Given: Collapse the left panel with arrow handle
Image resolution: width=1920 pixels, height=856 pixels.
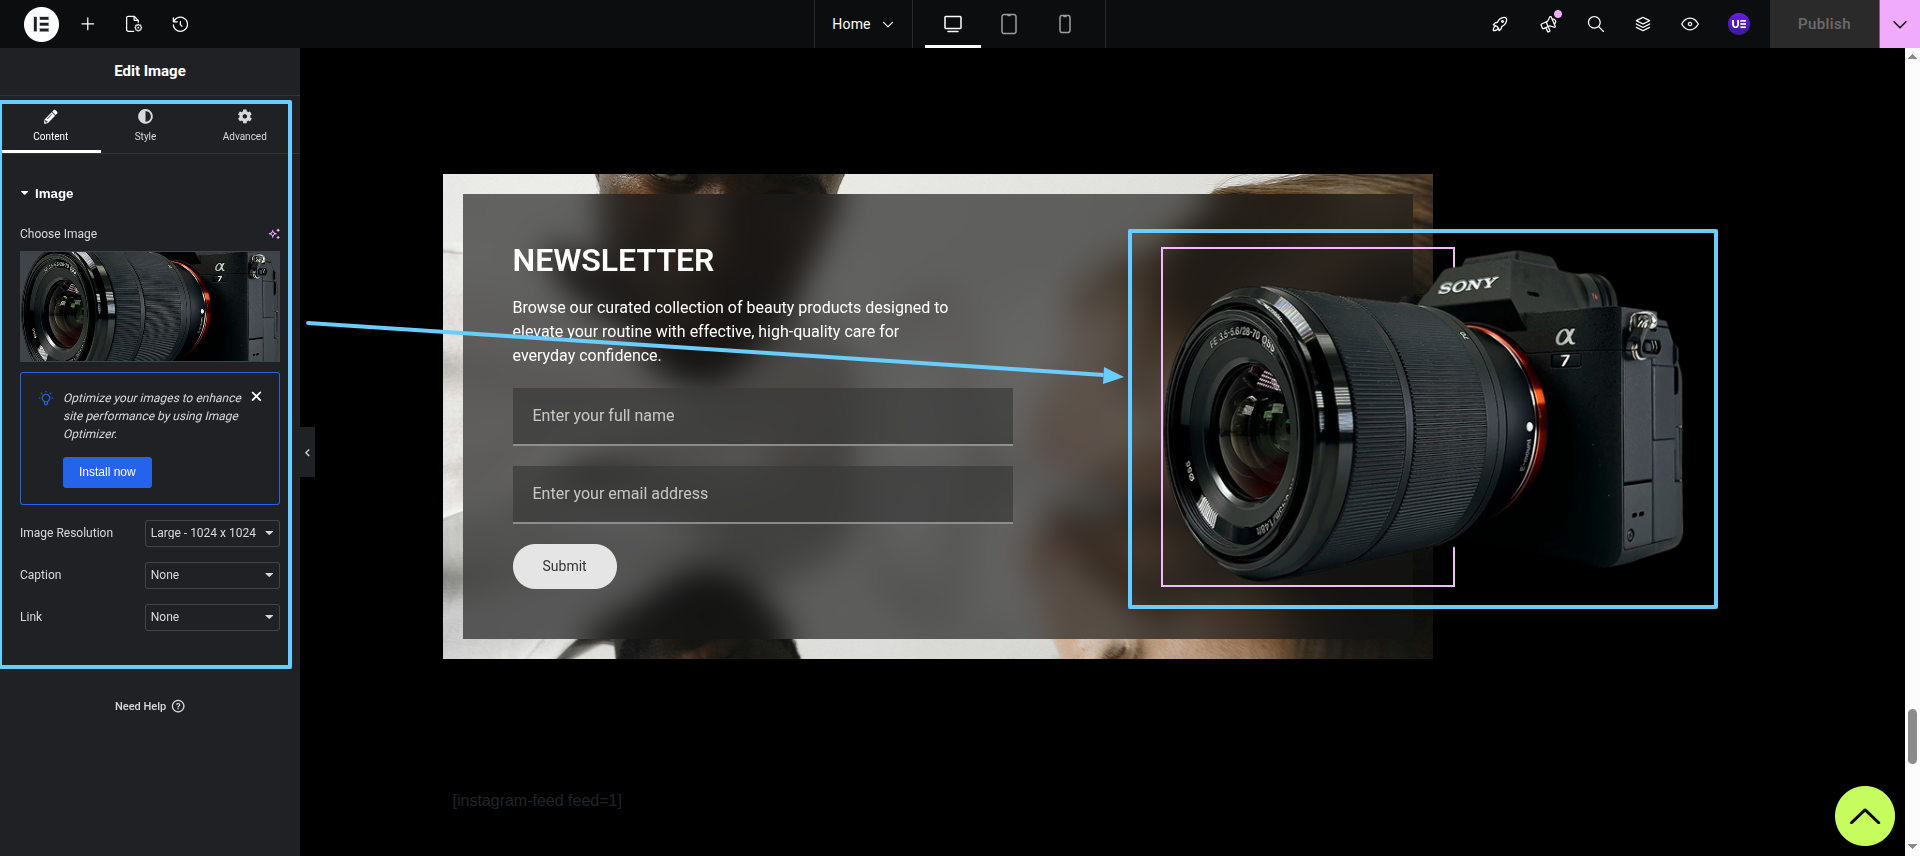Looking at the screenshot, I should click(307, 453).
